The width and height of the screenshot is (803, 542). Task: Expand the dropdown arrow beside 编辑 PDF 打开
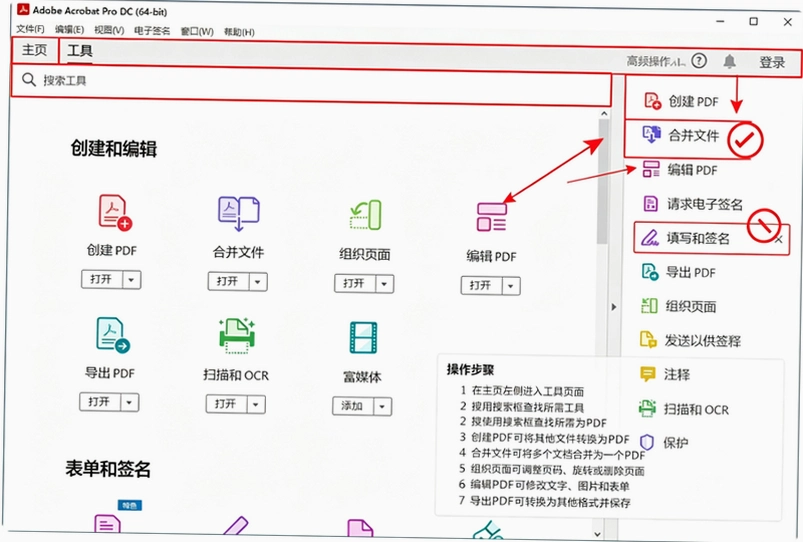coord(511,286)
